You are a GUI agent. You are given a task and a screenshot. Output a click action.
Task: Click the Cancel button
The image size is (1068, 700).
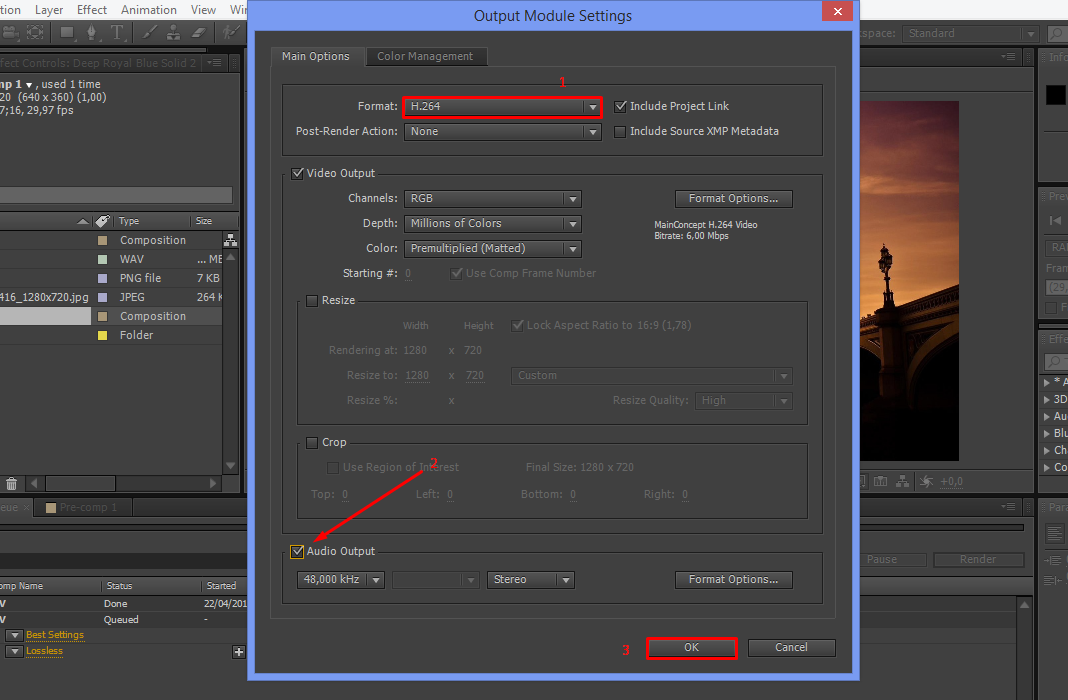791,648
